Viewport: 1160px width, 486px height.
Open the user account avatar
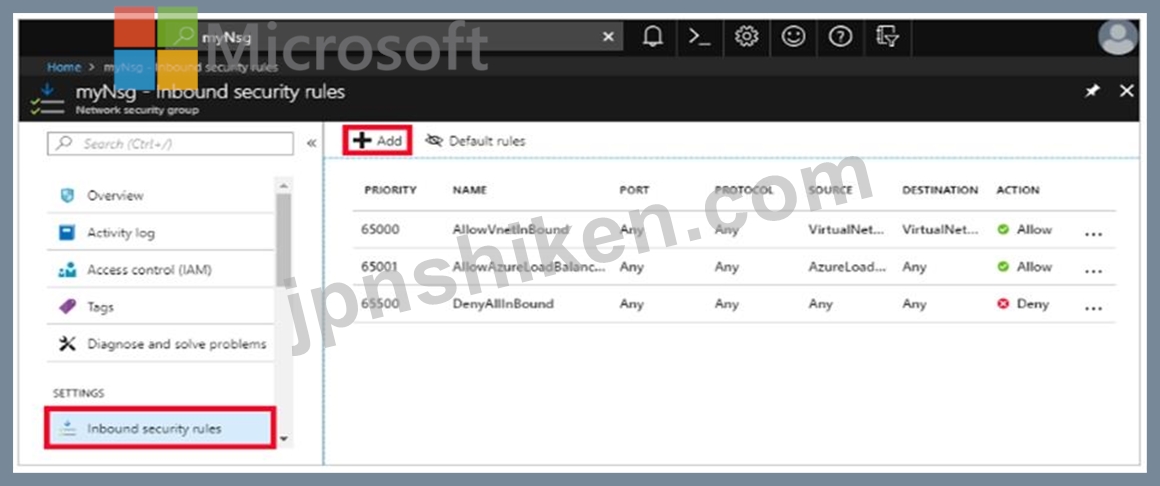tap(1117, 37)
